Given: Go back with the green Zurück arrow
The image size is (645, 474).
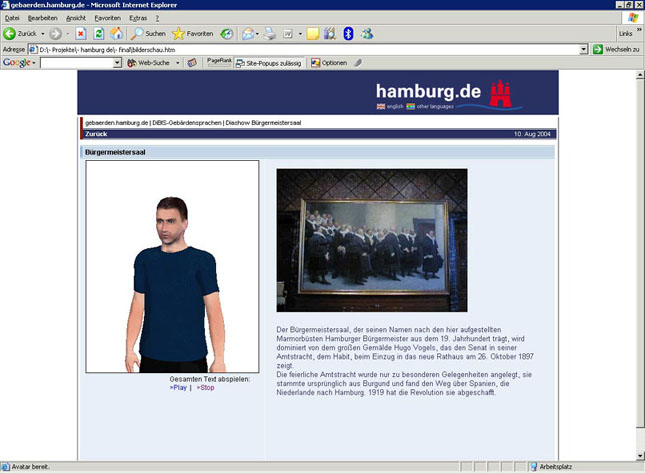Looking at the screenshot, I should (x=20, y=33).
